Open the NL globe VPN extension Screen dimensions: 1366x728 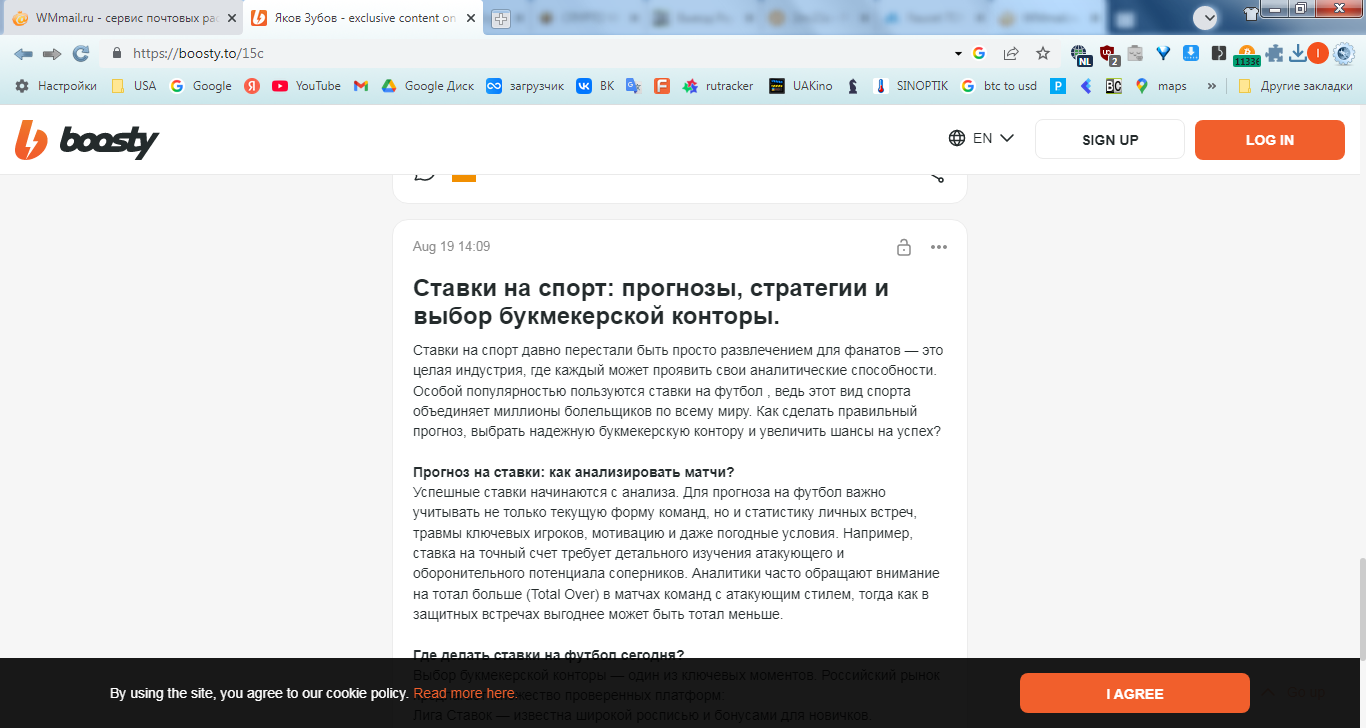point(1081,54)
